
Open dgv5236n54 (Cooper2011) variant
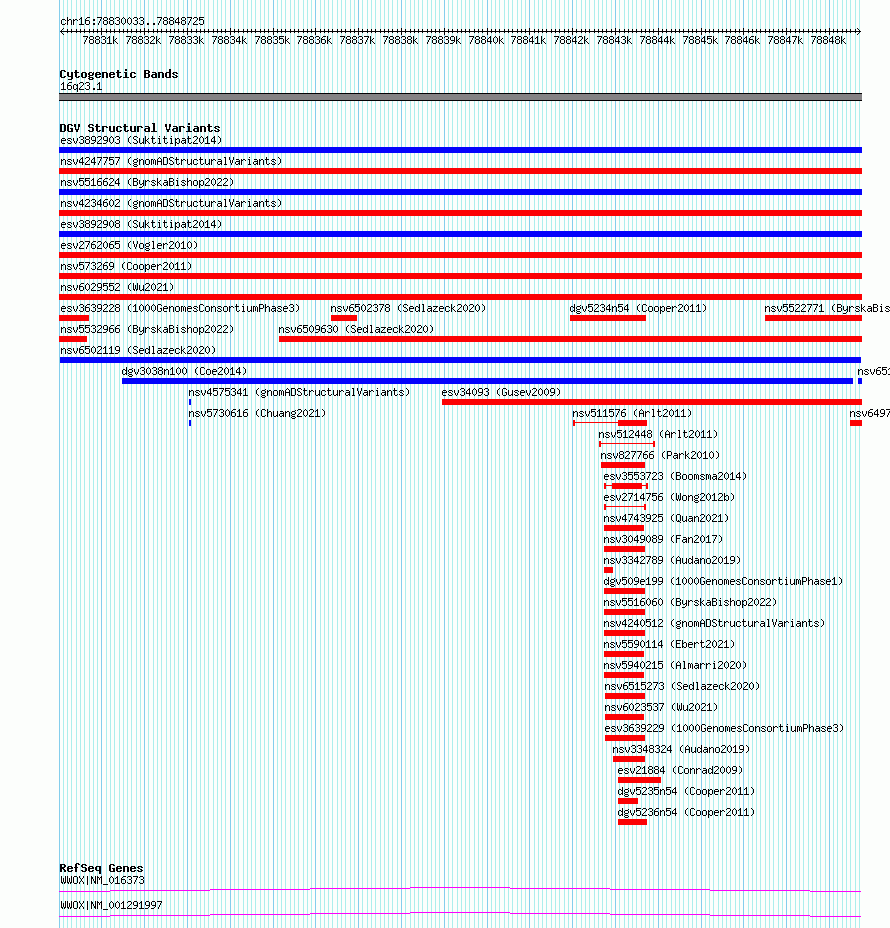coord(686,813)
